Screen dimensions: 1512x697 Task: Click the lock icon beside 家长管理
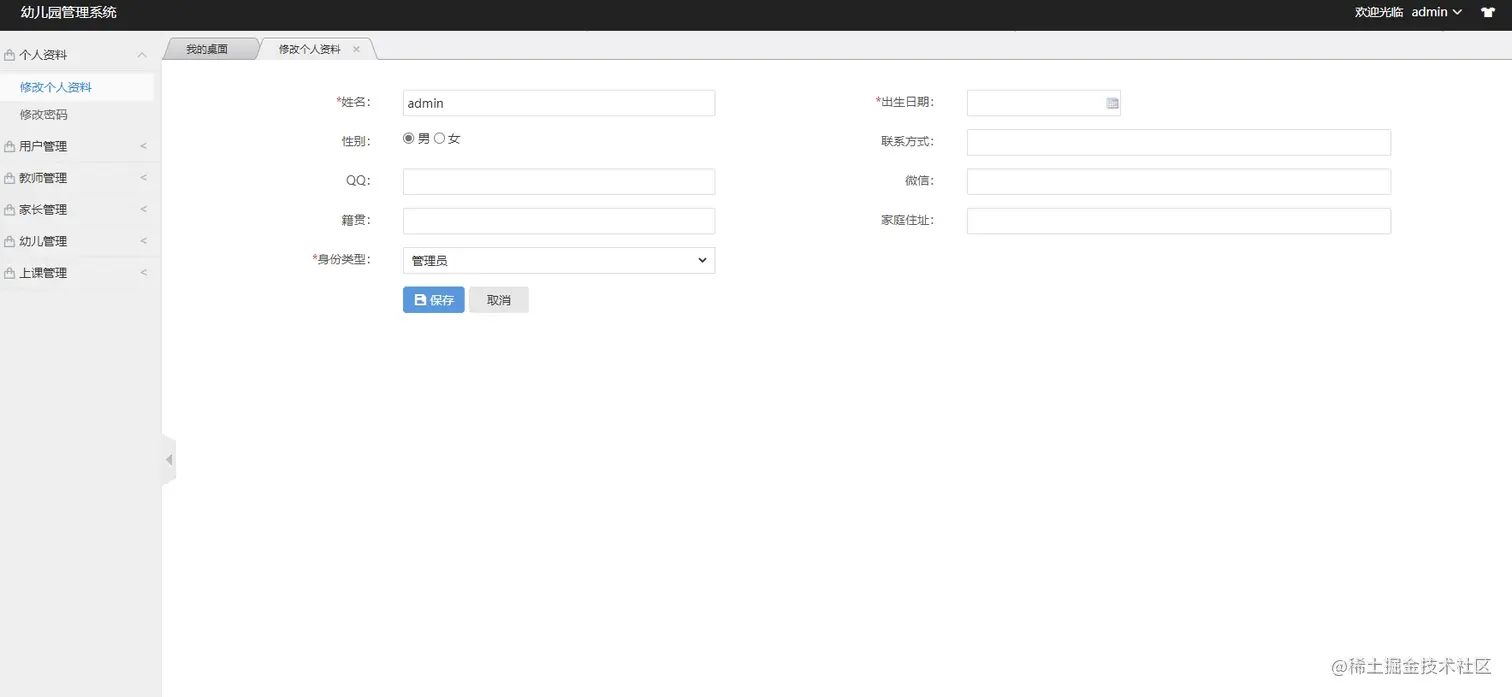pos(9,210)
